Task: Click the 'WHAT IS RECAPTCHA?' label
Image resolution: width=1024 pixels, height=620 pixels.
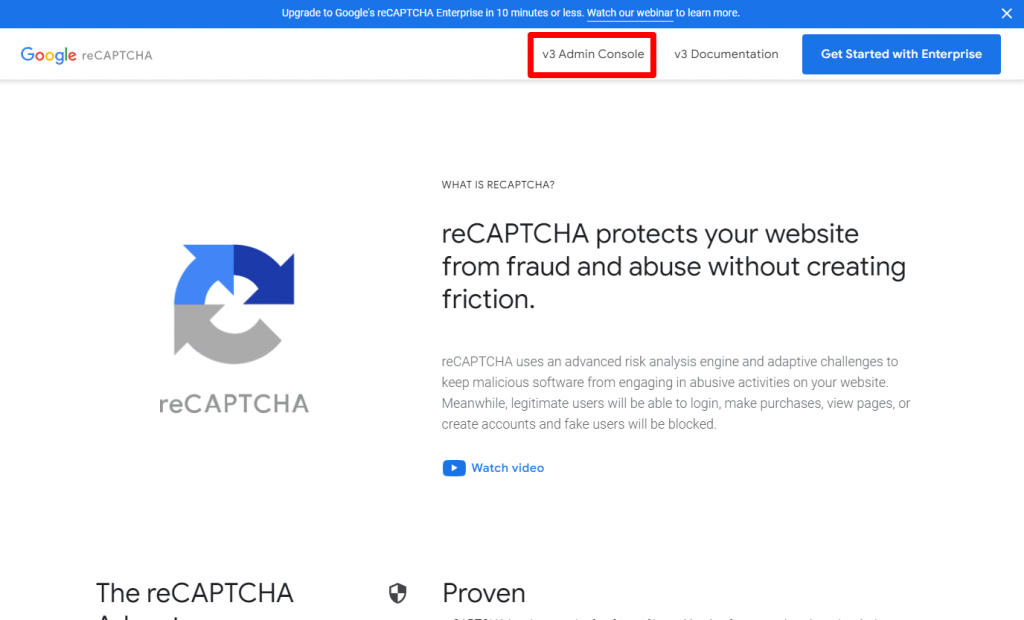Action: coord(498,185)
